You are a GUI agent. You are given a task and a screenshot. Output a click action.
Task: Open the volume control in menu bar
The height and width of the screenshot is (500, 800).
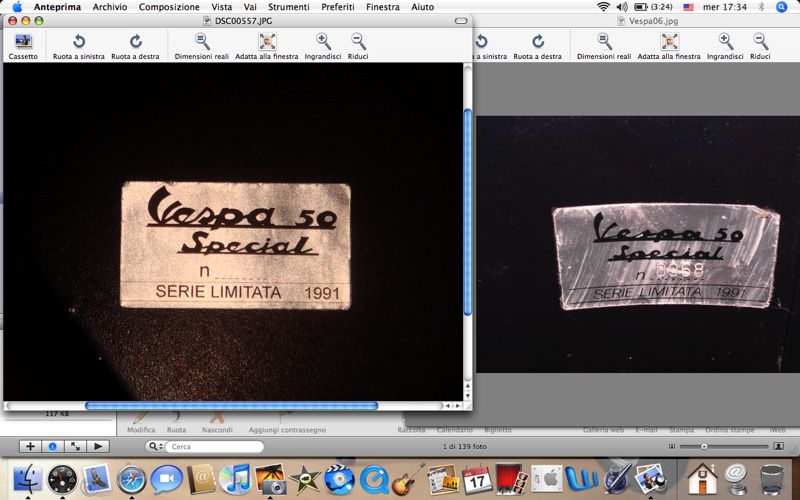point(622,7)
